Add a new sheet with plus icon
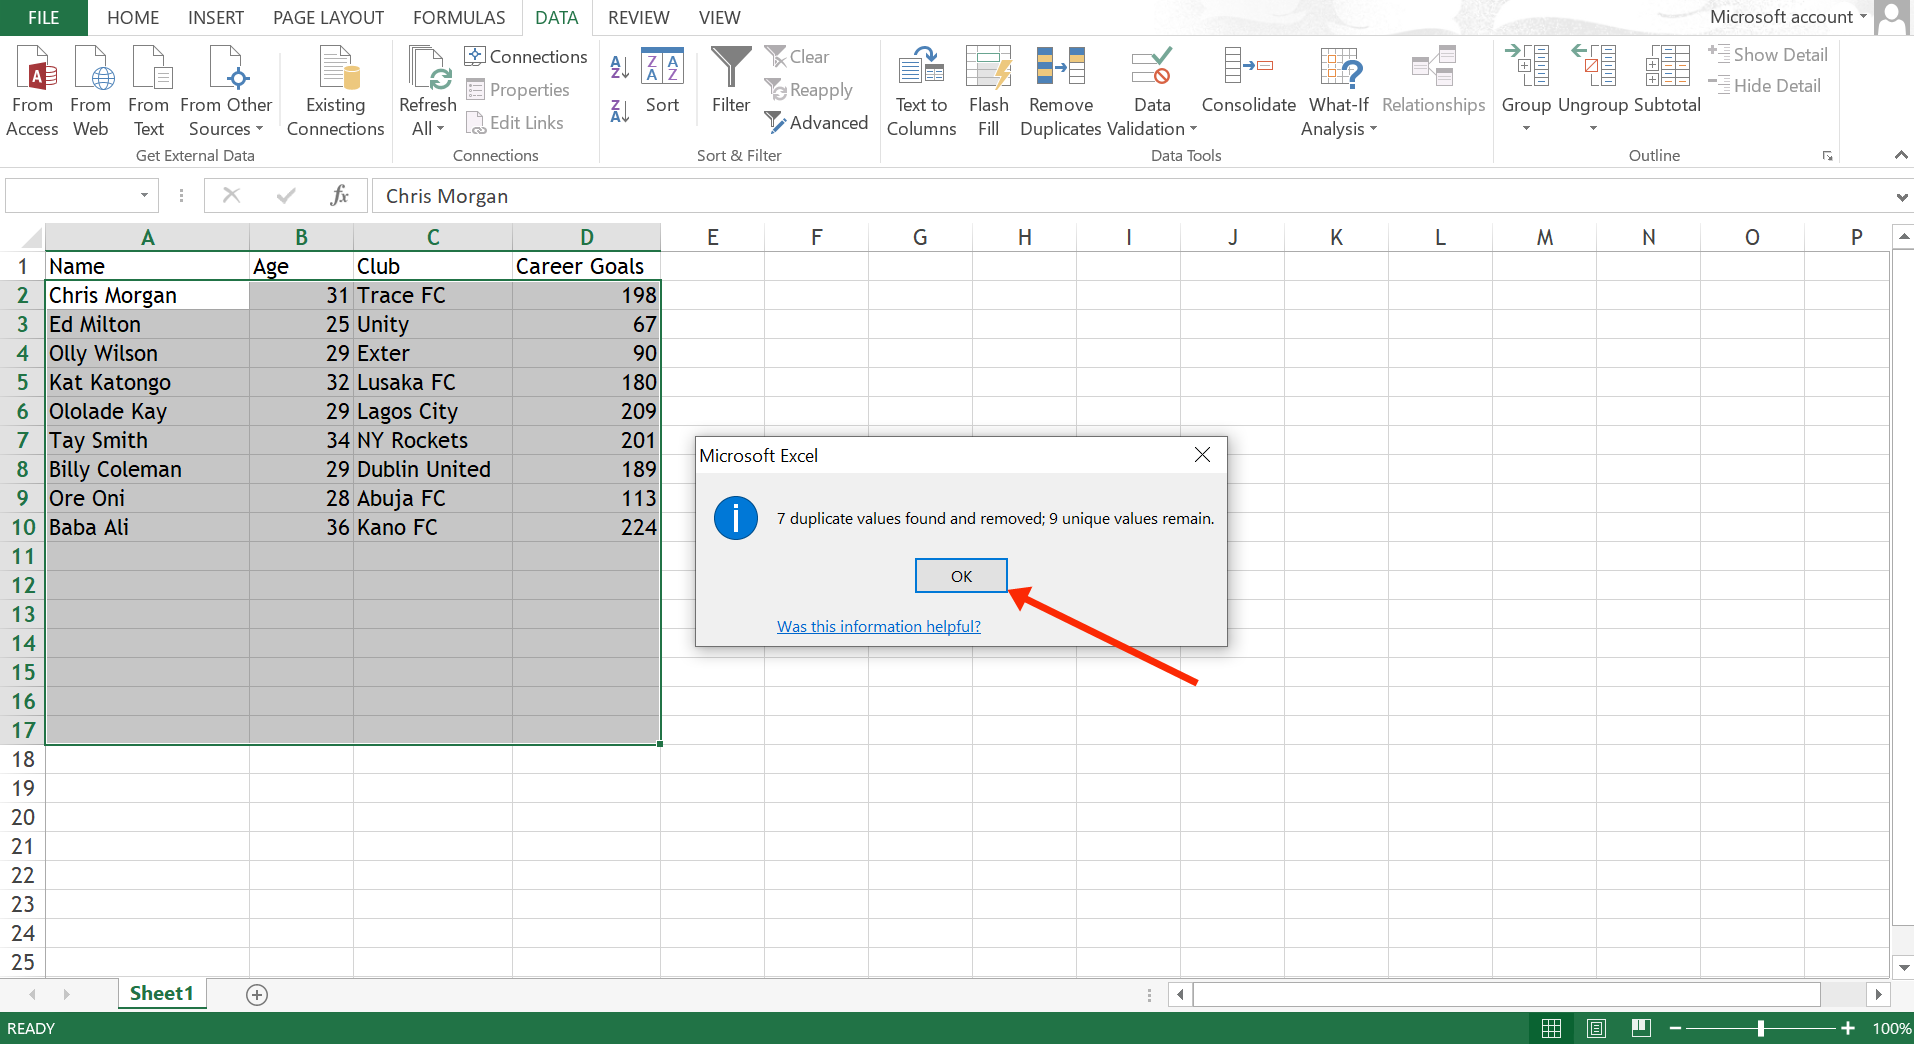The height and width of the screenshot is (1044, 1914). coord(257,994)
